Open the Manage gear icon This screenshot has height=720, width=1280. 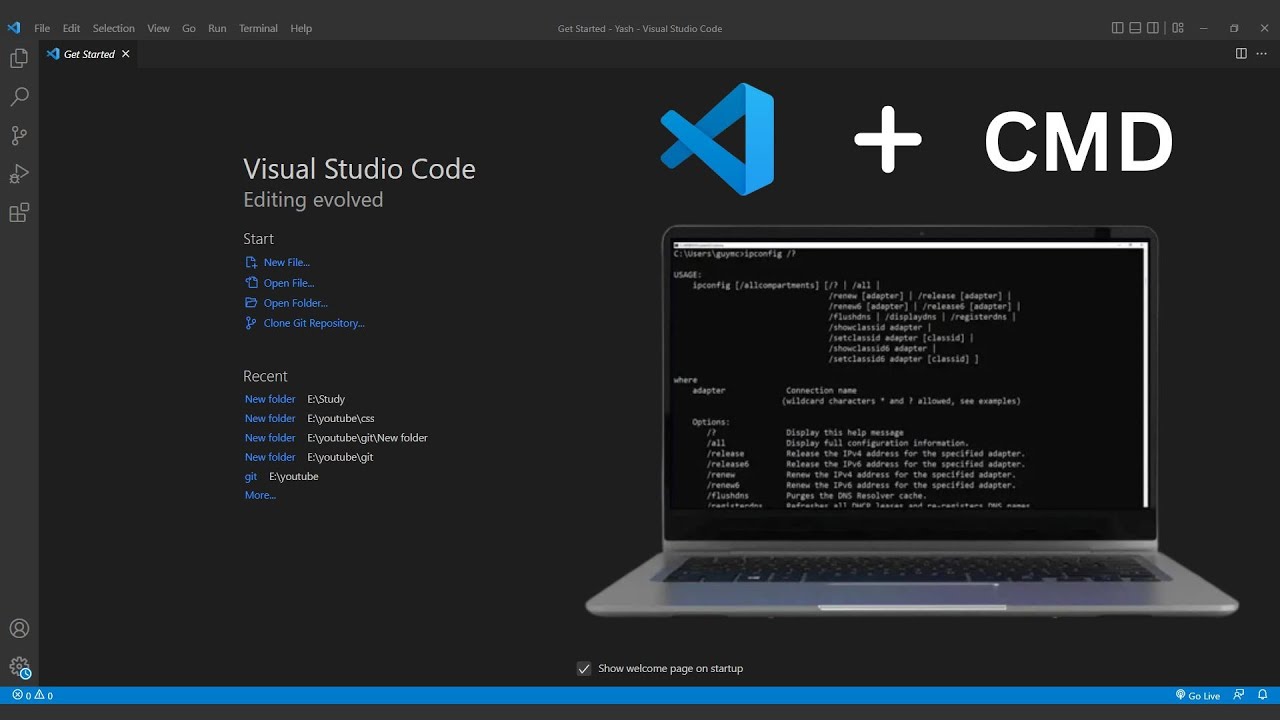point(19,667)
